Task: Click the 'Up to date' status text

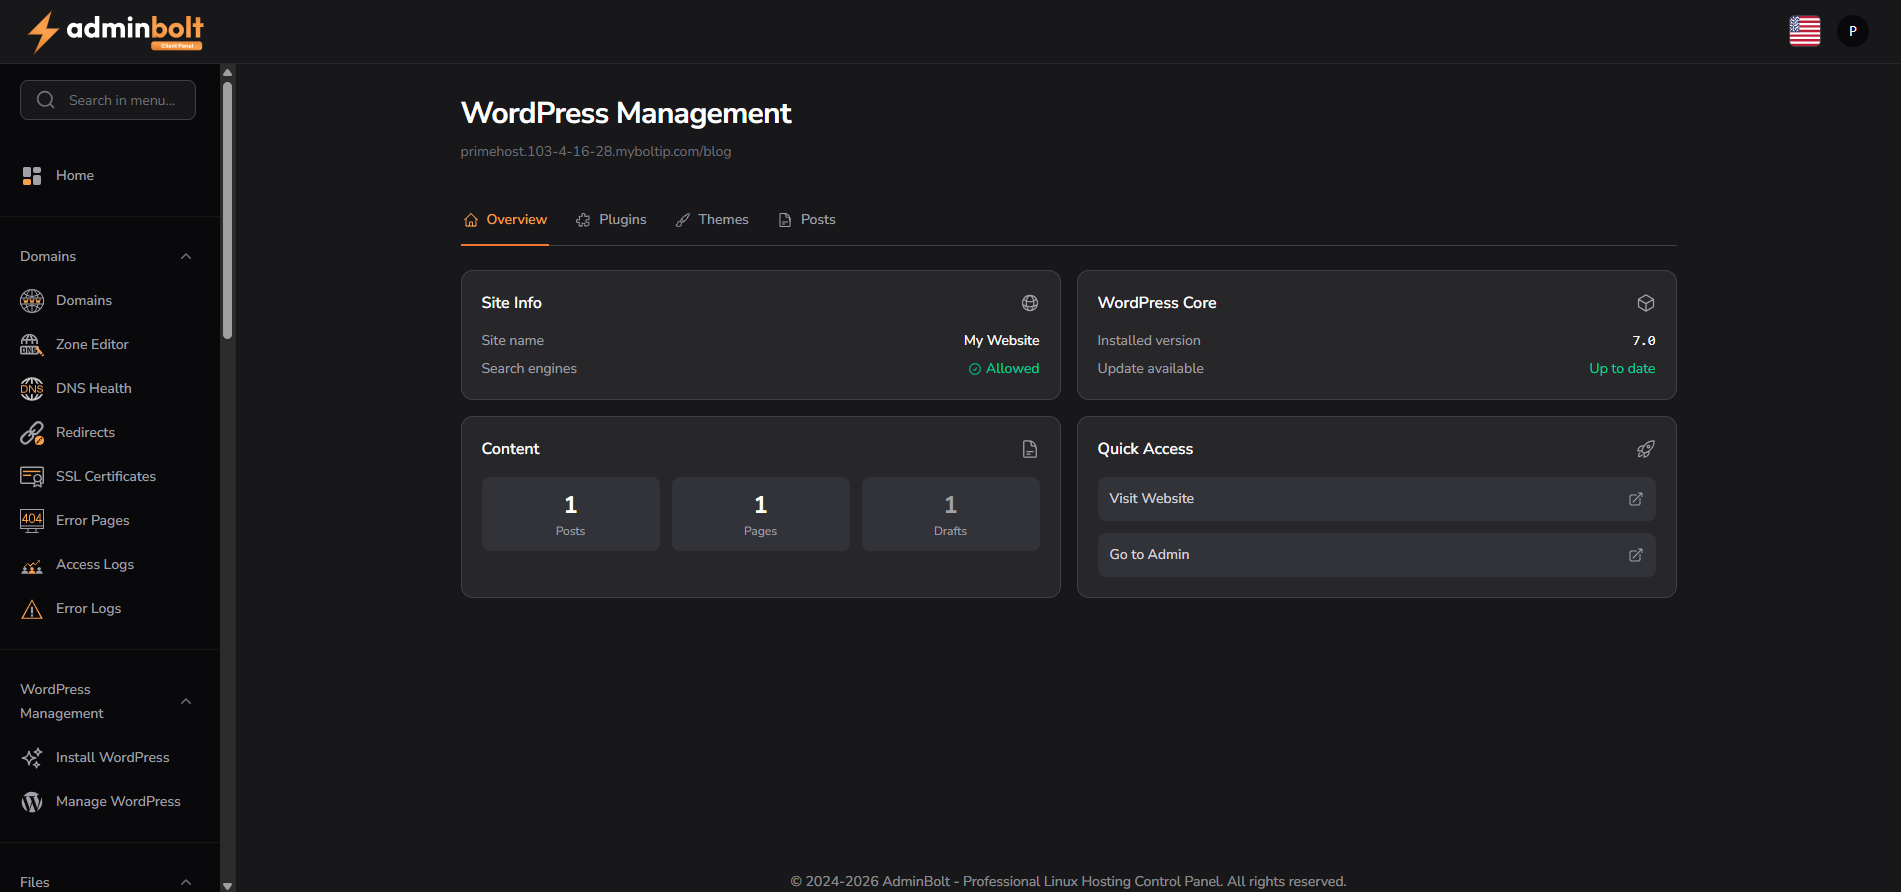Action: [1622, 369]
